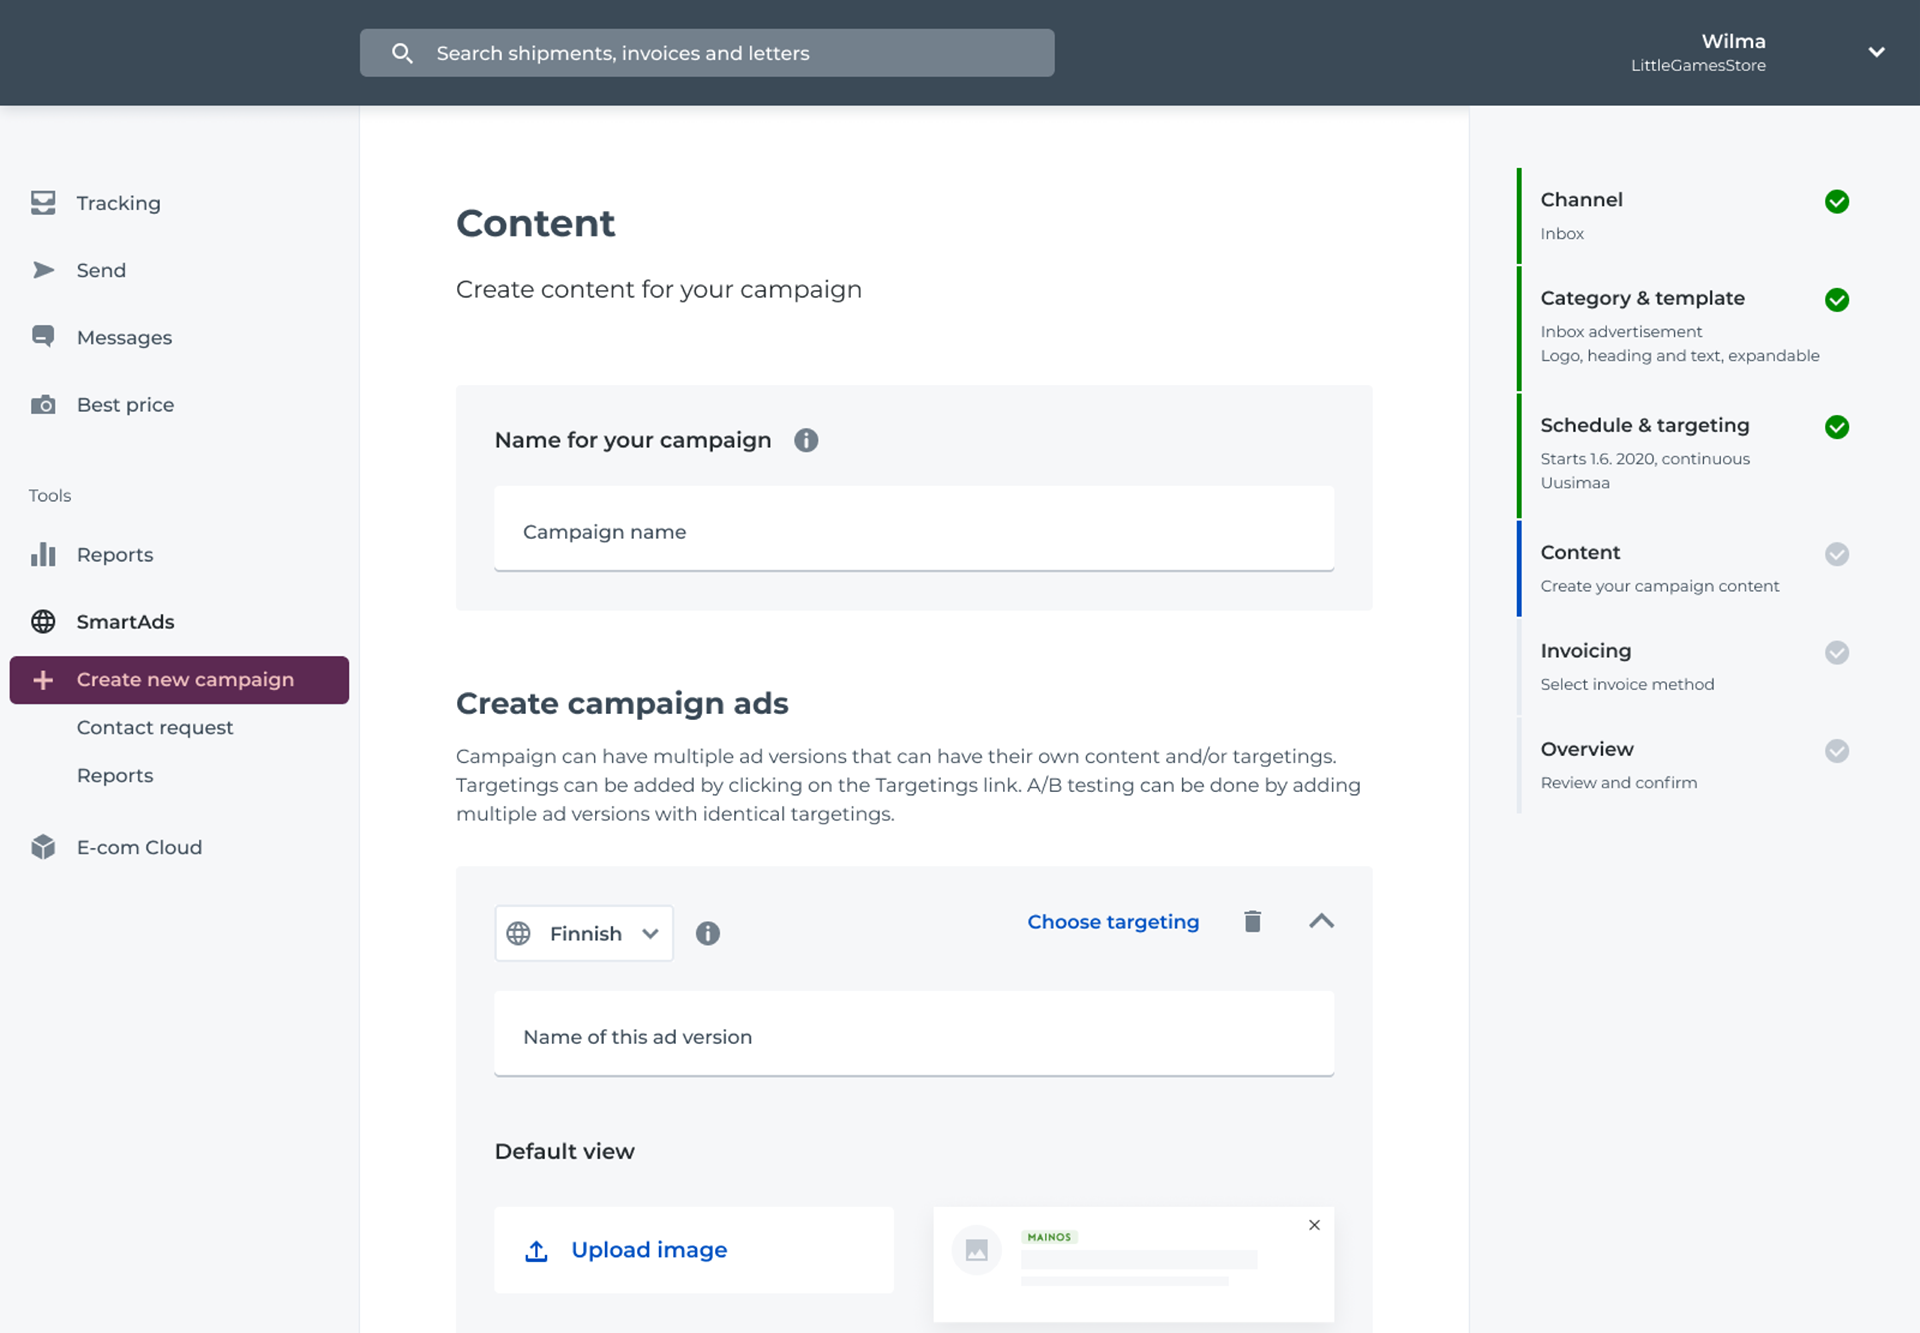The image size is (1920, 1333).
Task: Click the Tracking inbox icon
Action: click(x=43, y=203)
